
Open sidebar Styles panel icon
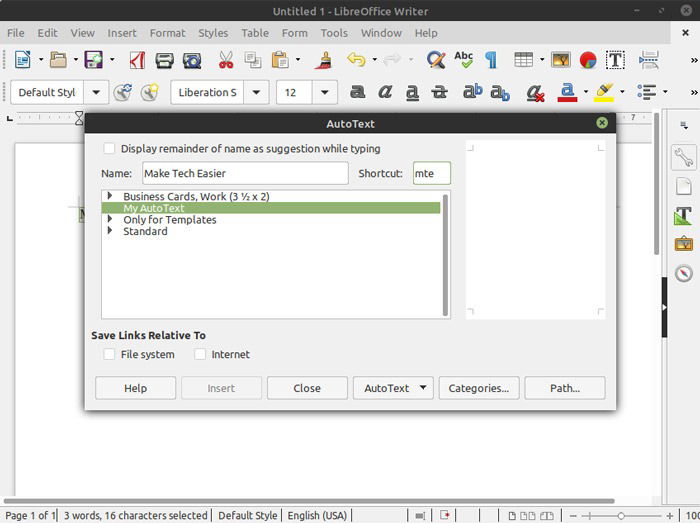(683, 216)
